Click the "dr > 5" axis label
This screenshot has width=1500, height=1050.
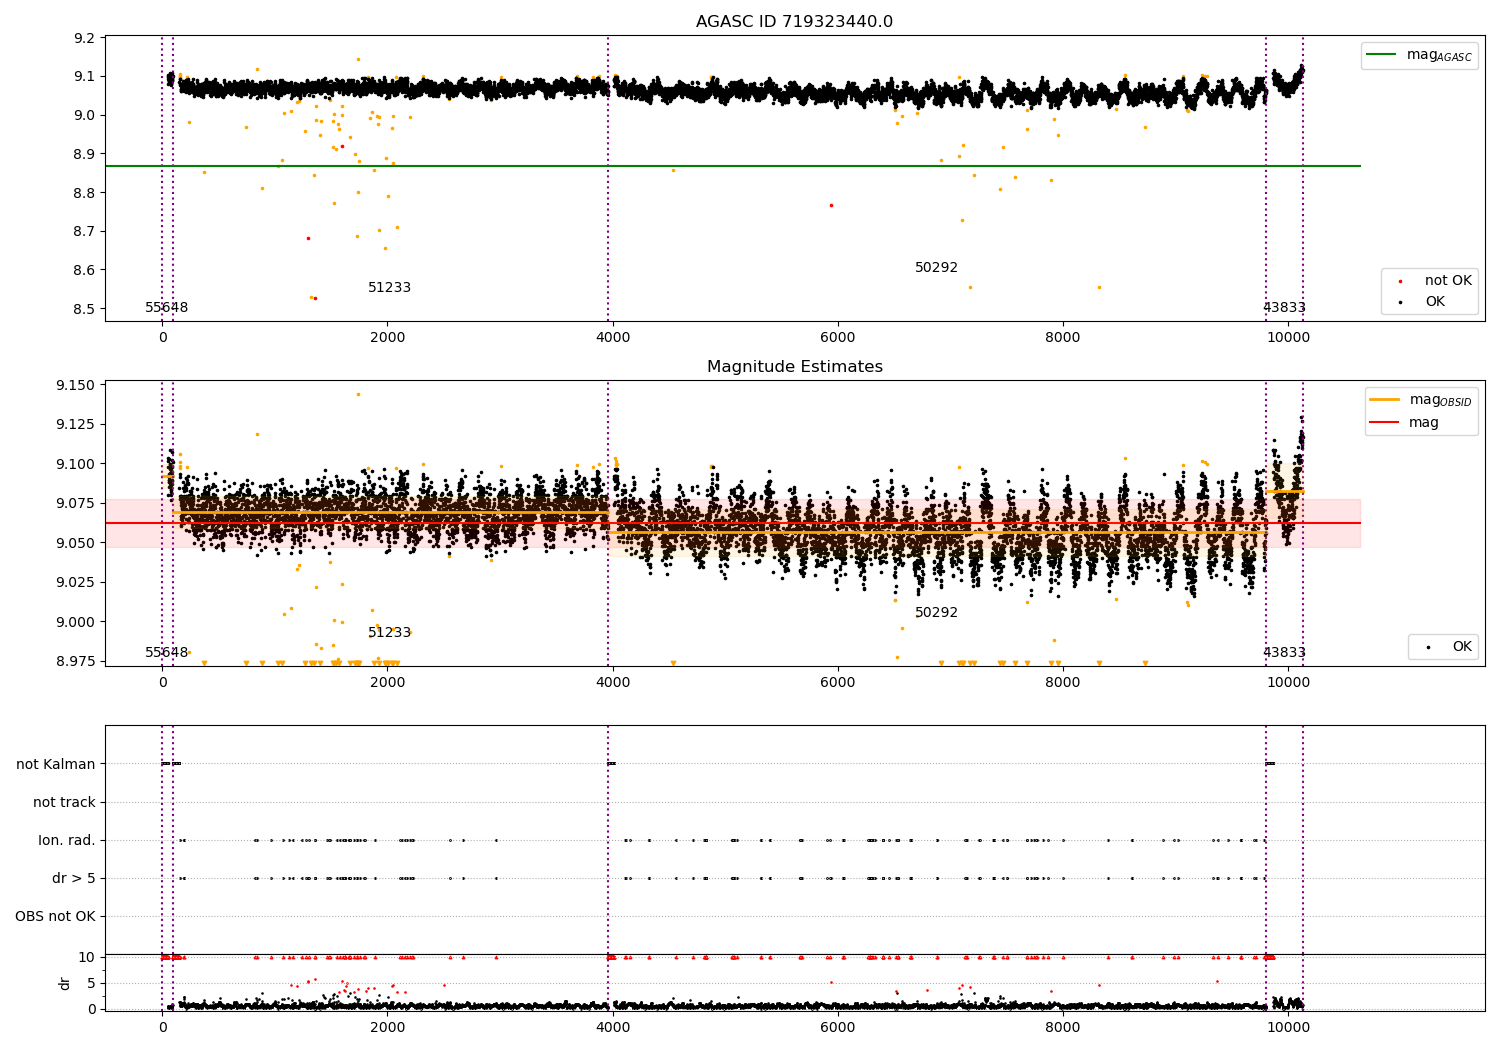point(74,878)
